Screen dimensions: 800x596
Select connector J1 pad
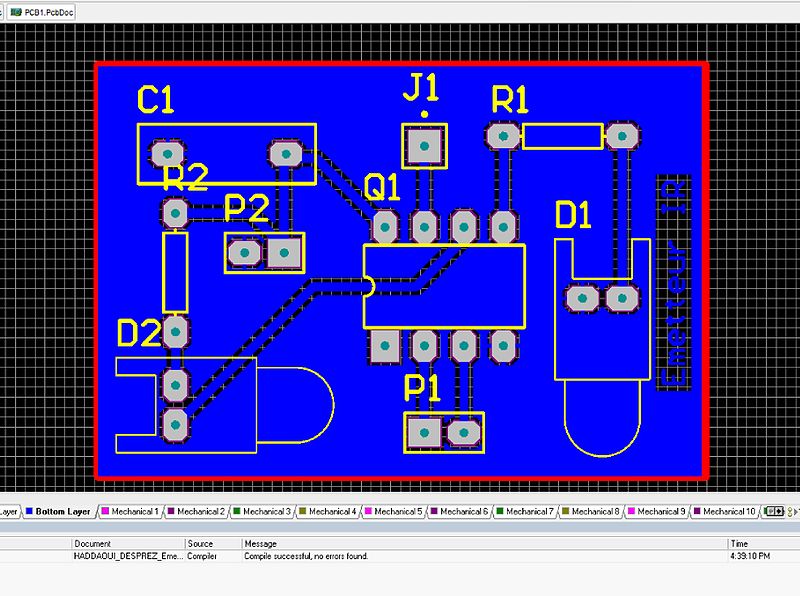424,146
